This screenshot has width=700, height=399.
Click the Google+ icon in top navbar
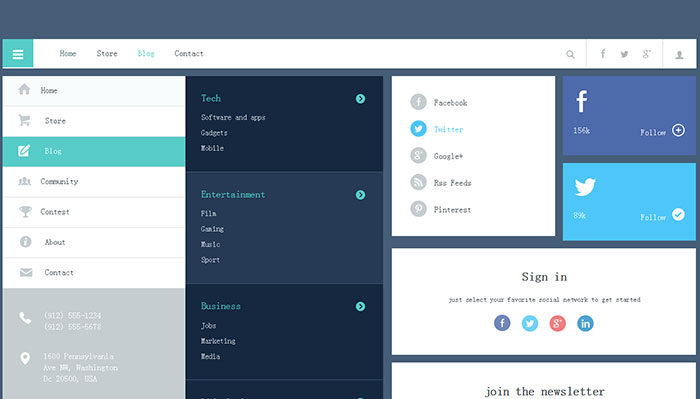646,54
